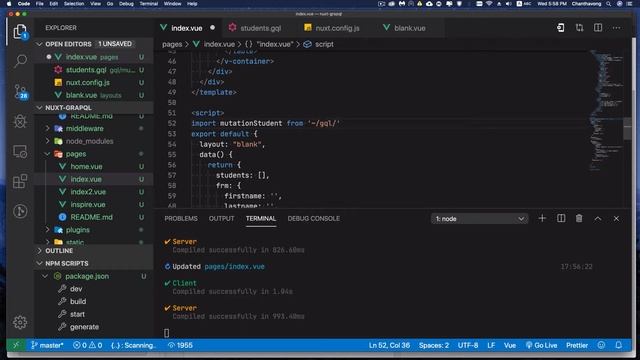Run the dev npm script
This screenshot has height=360, width=640.
tap(76, 289)
